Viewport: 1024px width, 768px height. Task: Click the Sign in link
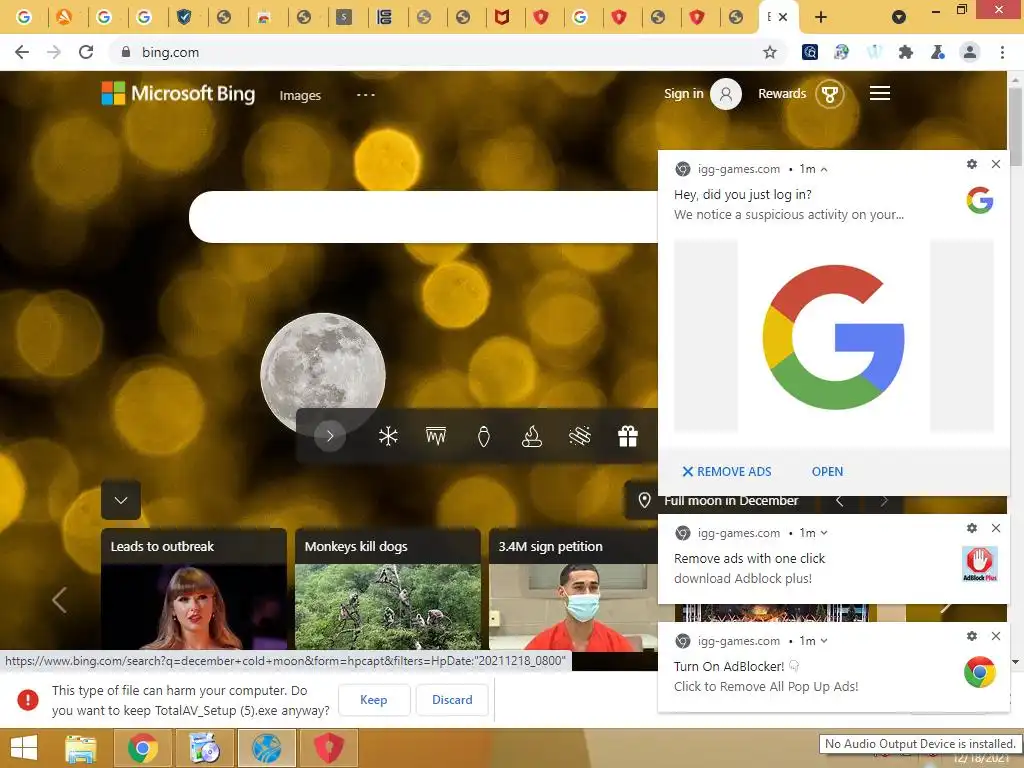pos(683,94)
